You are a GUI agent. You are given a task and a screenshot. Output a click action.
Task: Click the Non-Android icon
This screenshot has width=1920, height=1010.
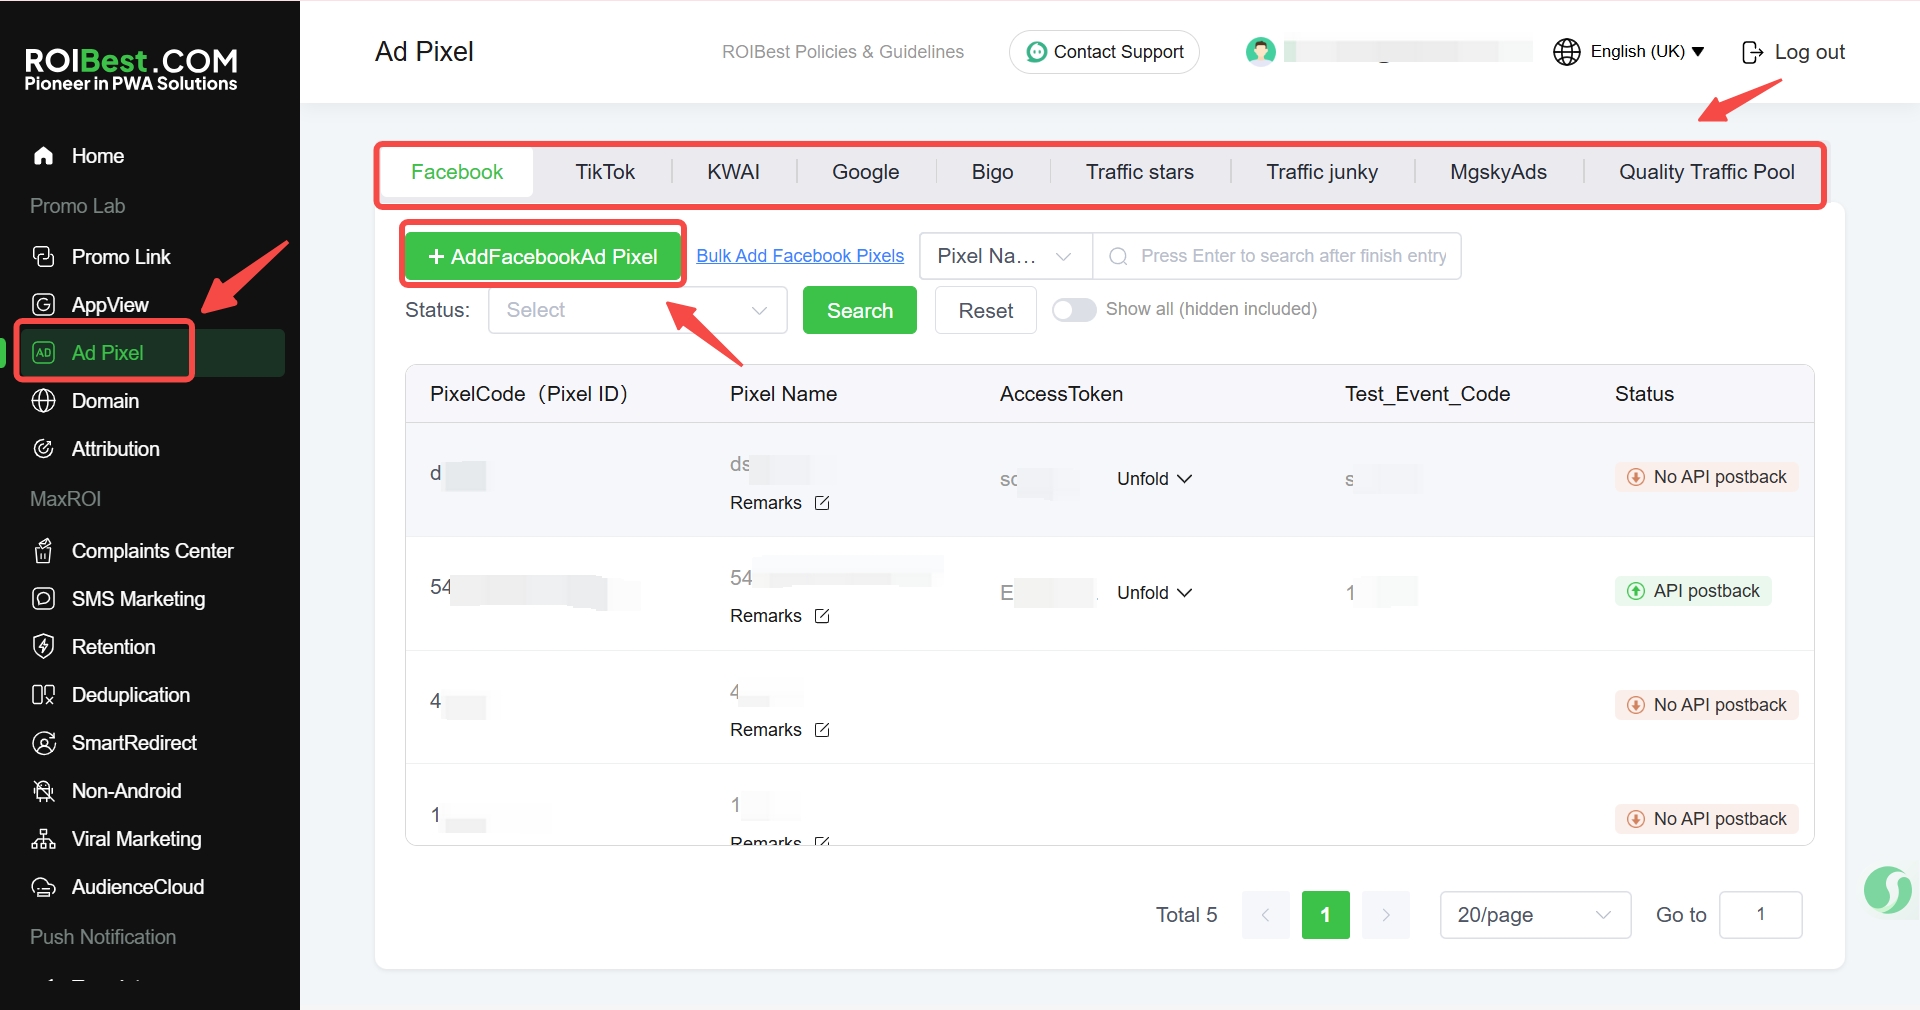coord(43,791)
